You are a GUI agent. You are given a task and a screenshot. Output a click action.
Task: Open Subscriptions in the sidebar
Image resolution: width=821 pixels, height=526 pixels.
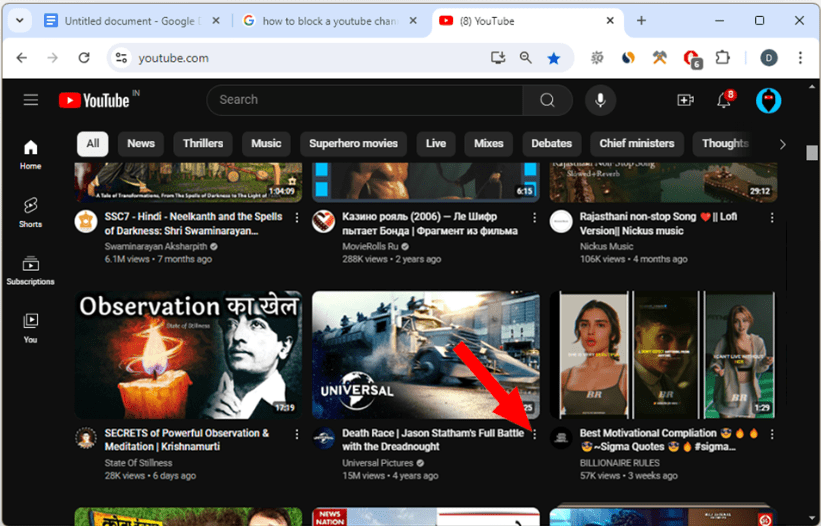click(30, 271)
